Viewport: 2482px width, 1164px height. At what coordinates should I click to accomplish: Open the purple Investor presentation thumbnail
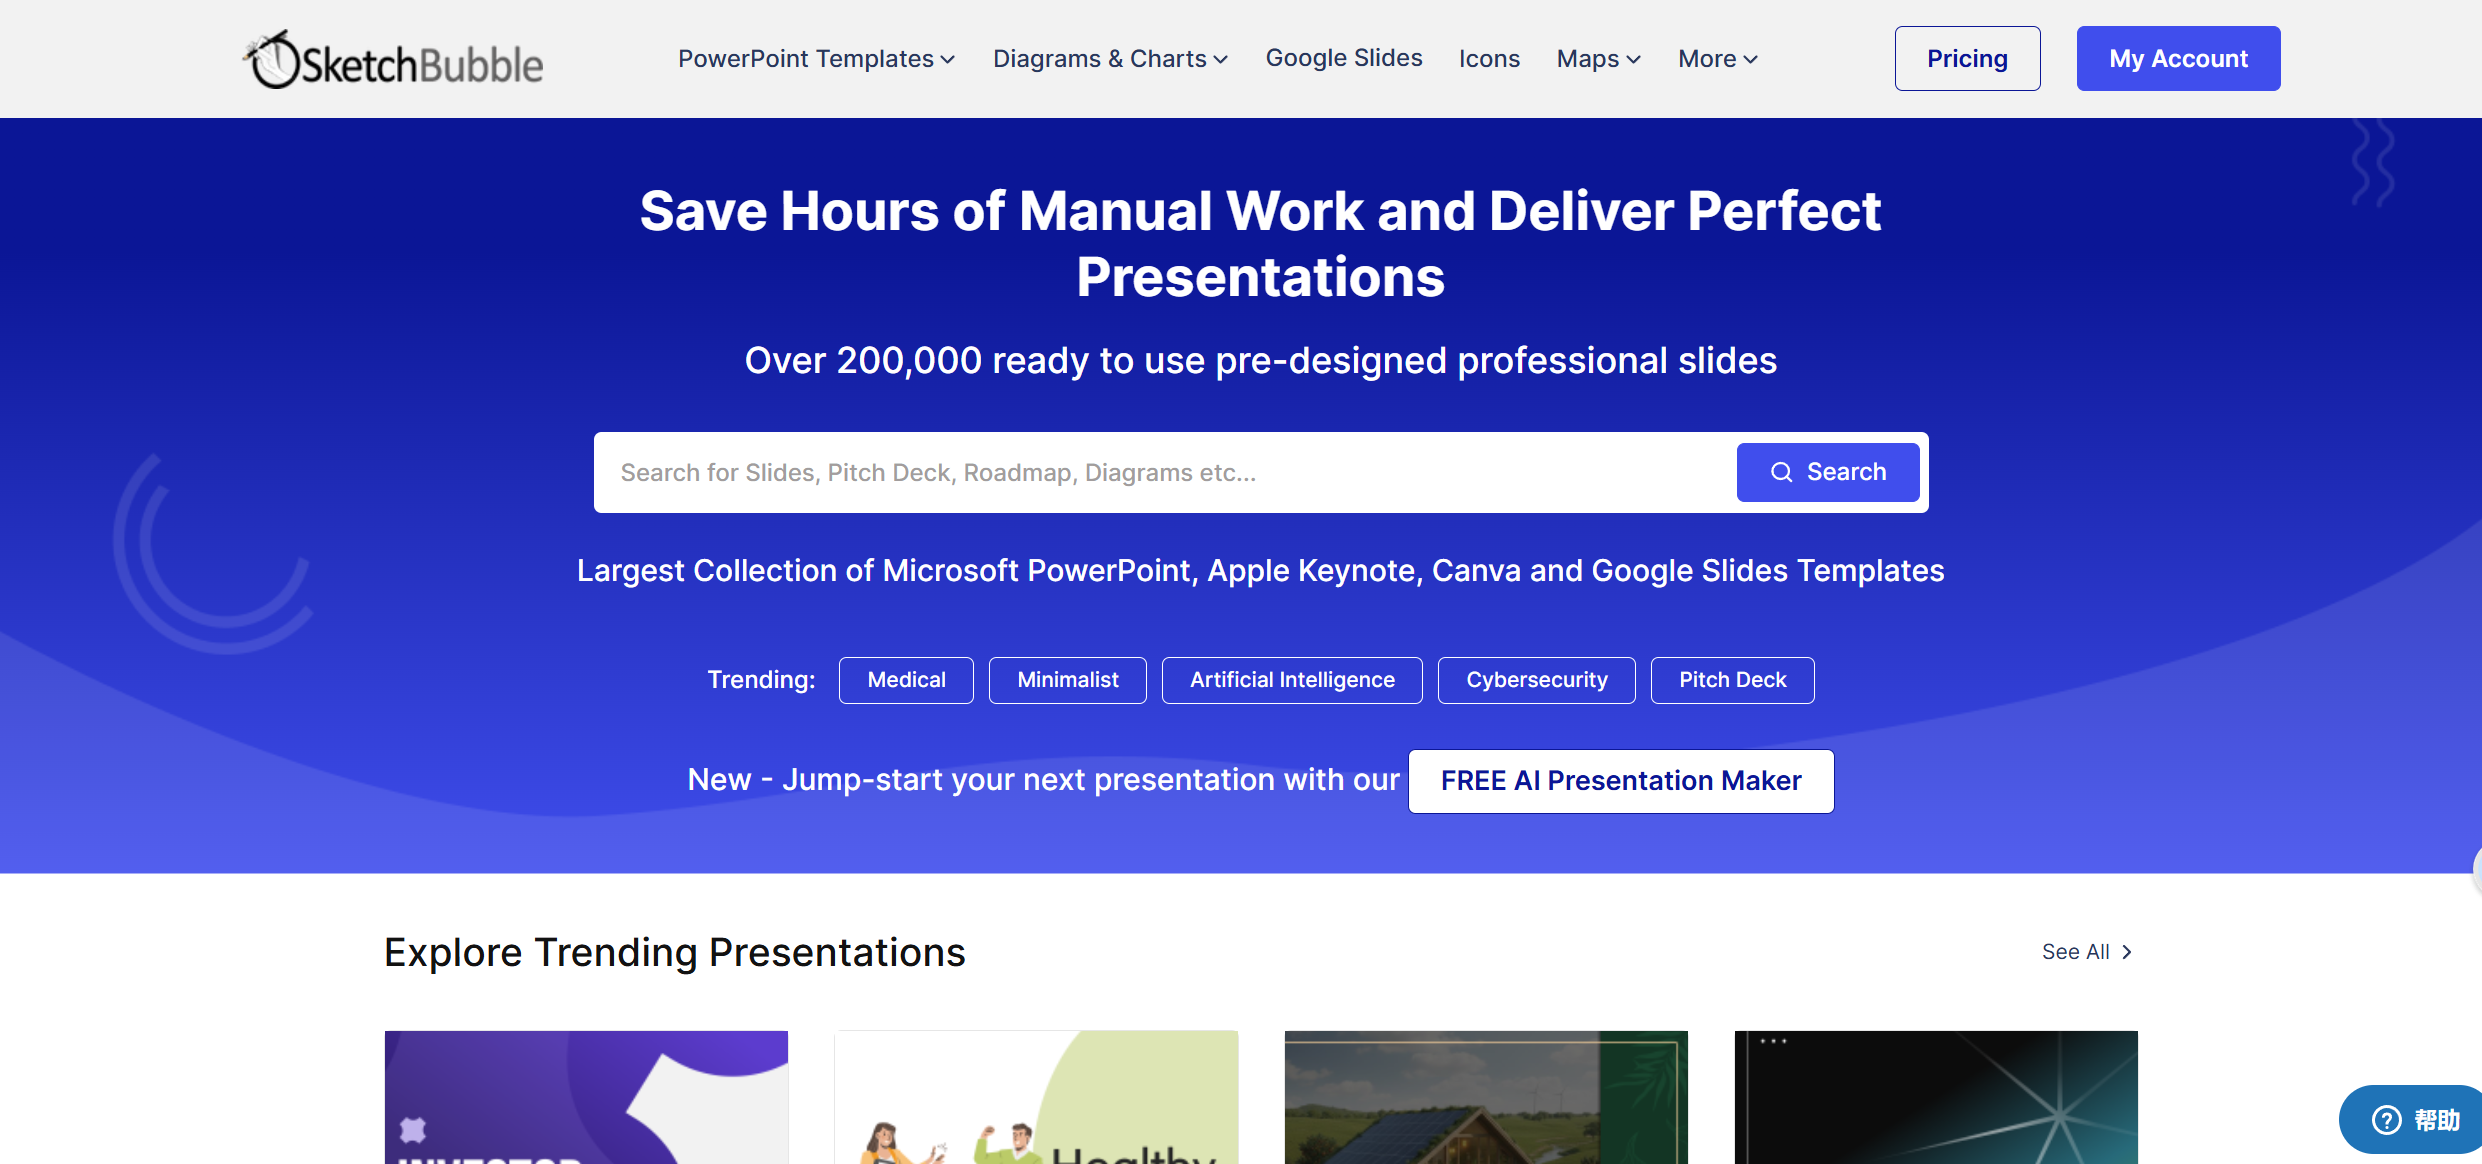pyautogui.click(x=586, y=1097)
